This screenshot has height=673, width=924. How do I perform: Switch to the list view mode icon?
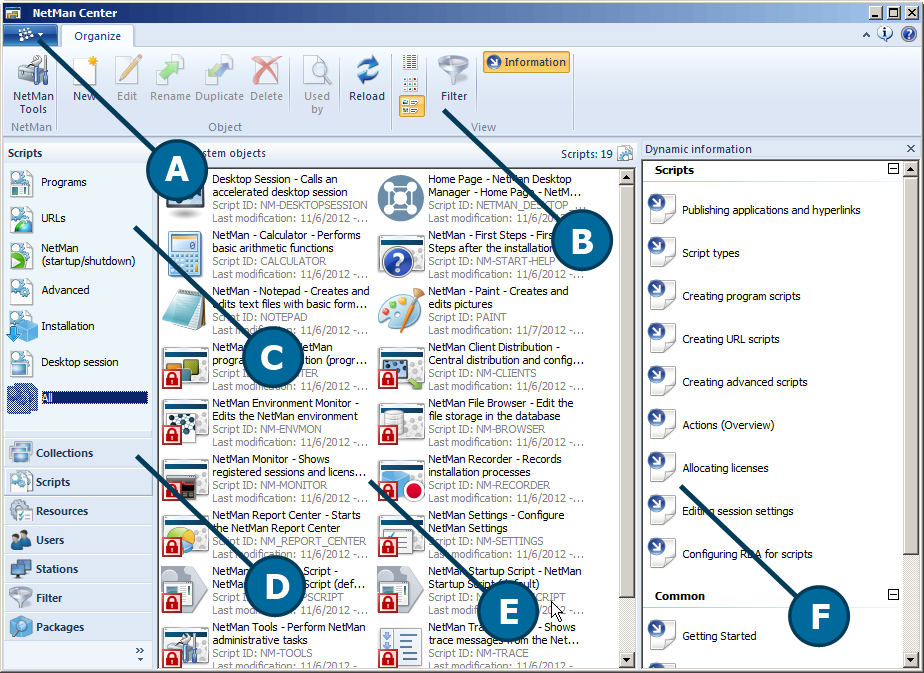click(411, 62)
